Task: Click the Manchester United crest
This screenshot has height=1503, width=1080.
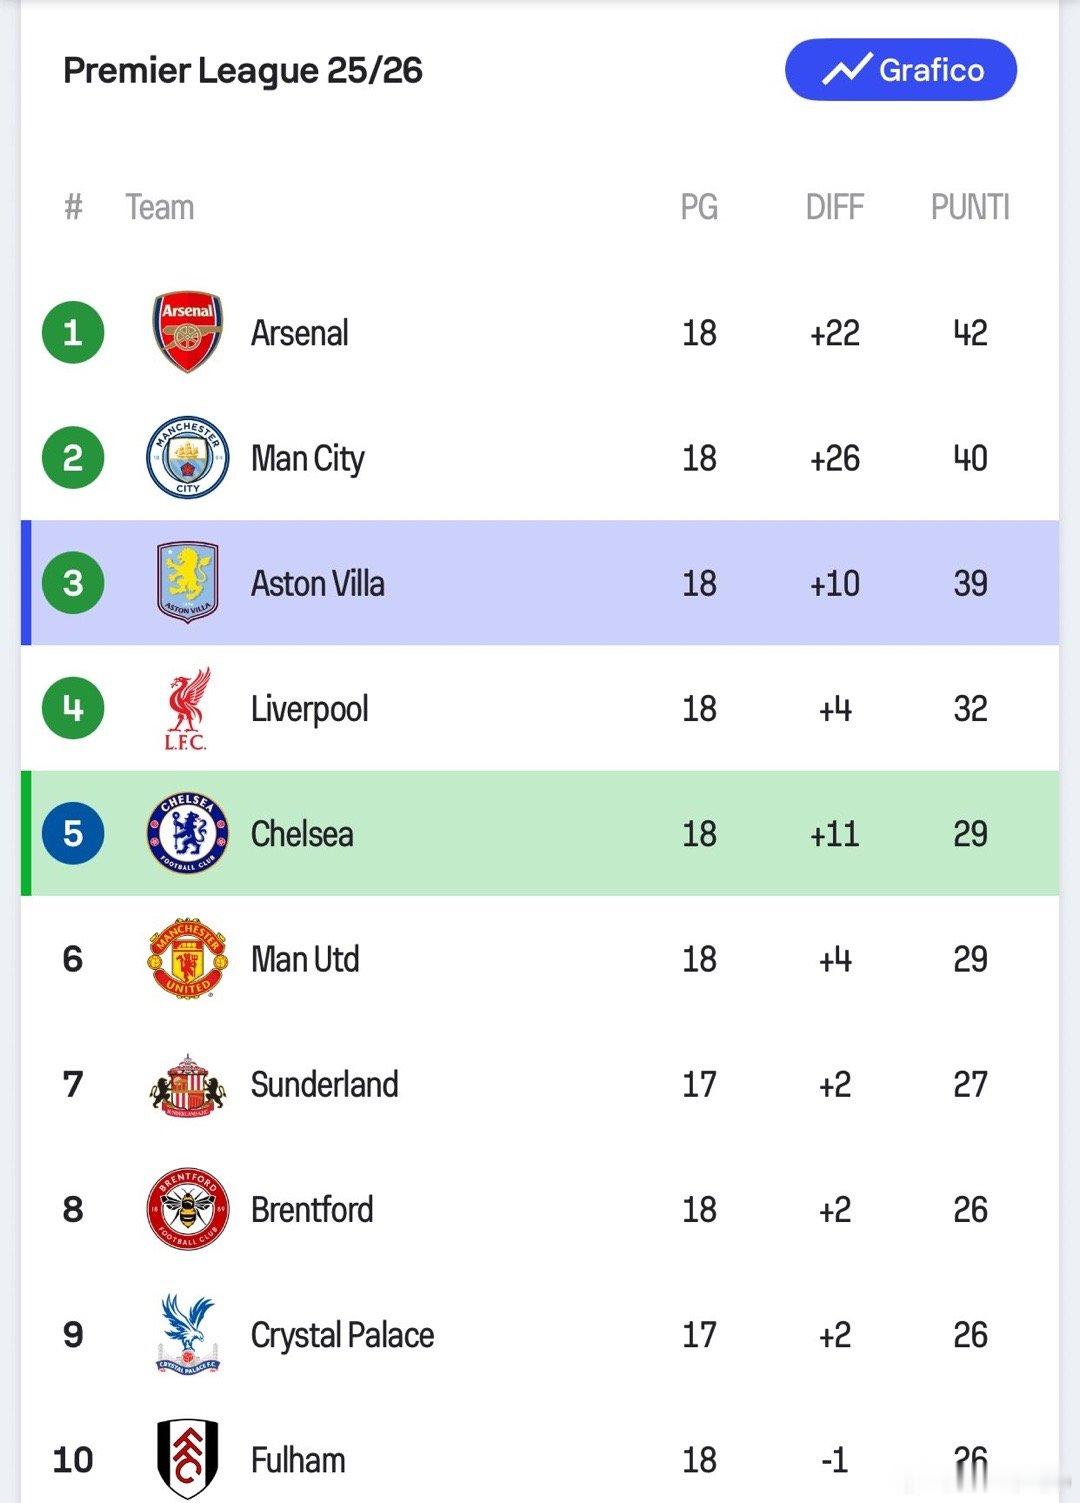Action: pos(187,959)
